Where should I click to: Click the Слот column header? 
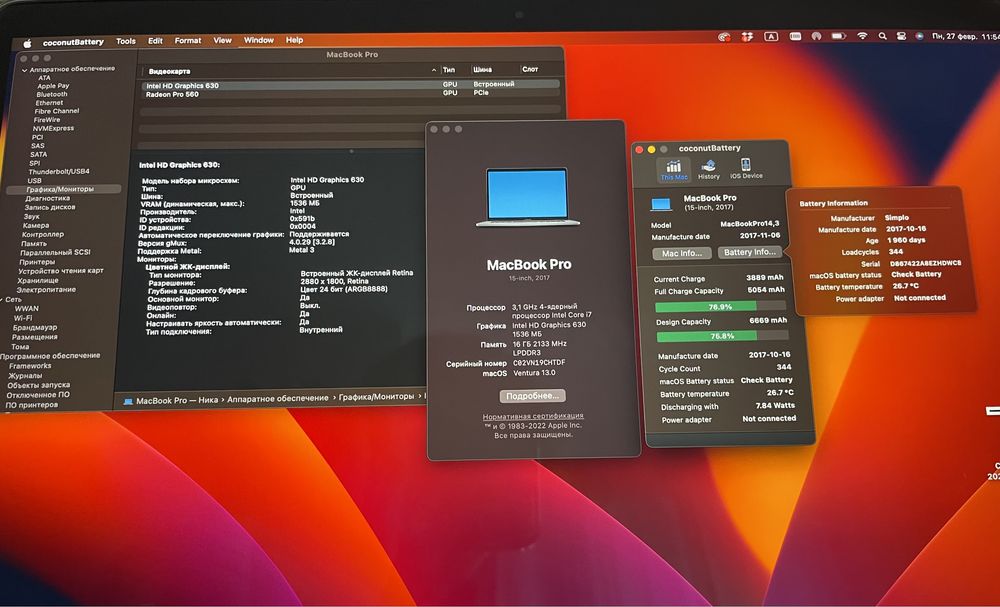point(530,69)
